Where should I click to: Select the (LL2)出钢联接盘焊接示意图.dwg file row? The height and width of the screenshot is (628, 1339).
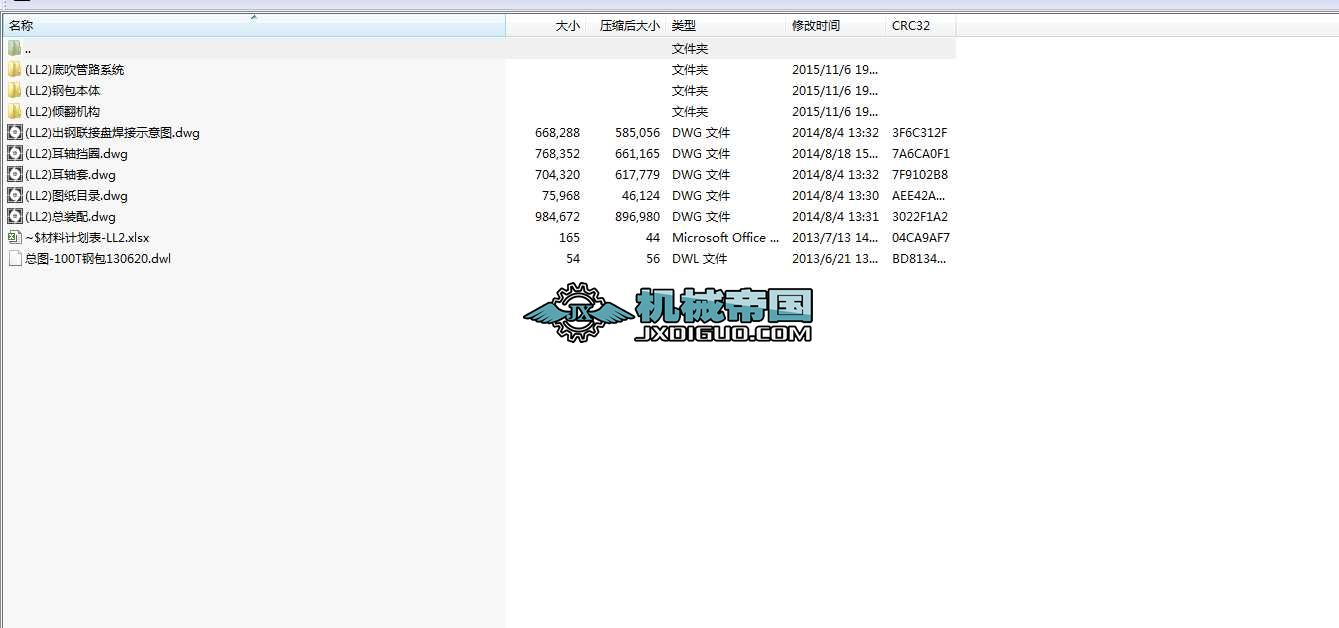(x=111, y=132)
